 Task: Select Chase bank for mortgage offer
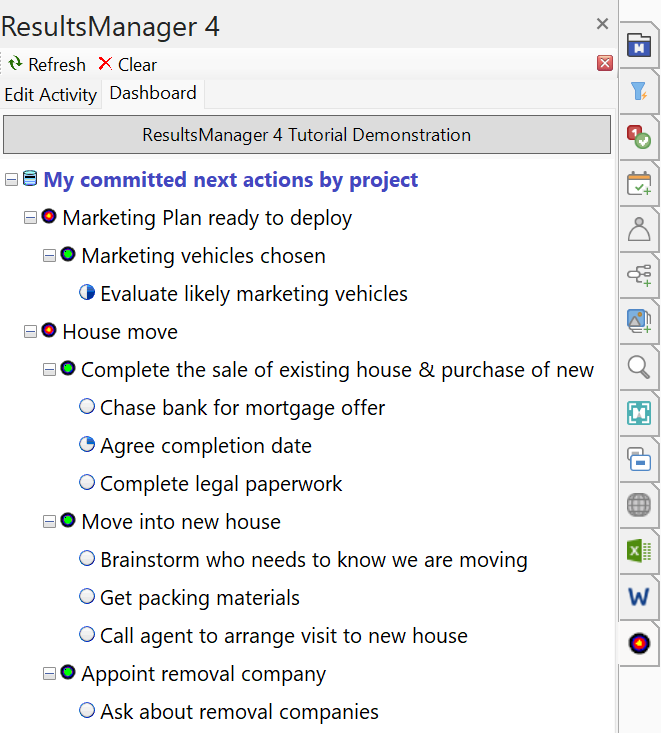pyautogui.click(x=243, y=408)
